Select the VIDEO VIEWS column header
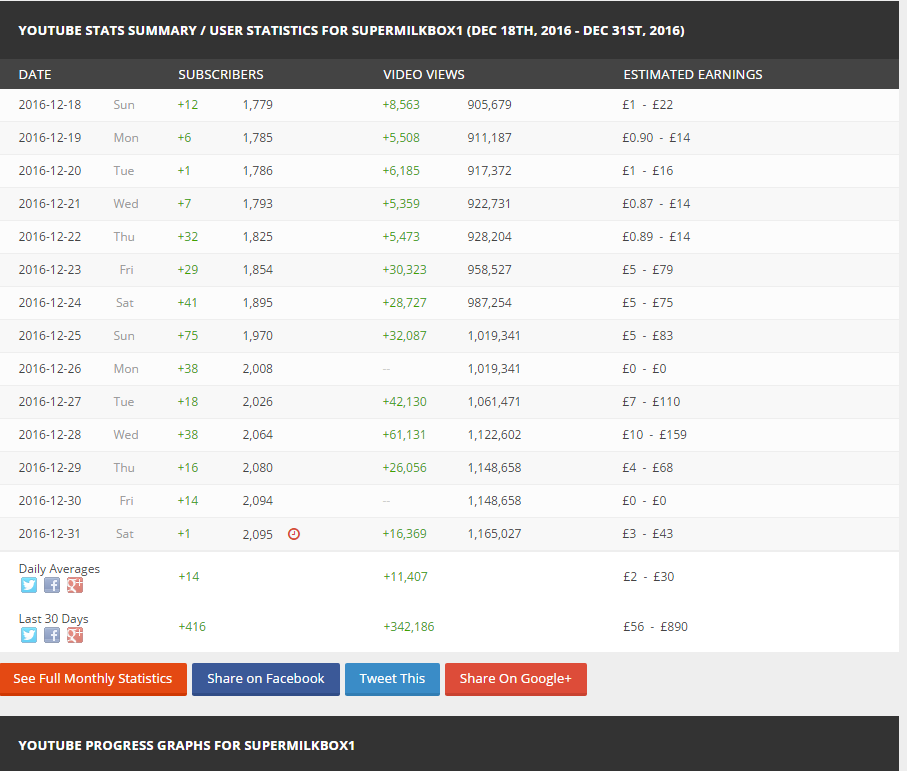 click(424, 75)
